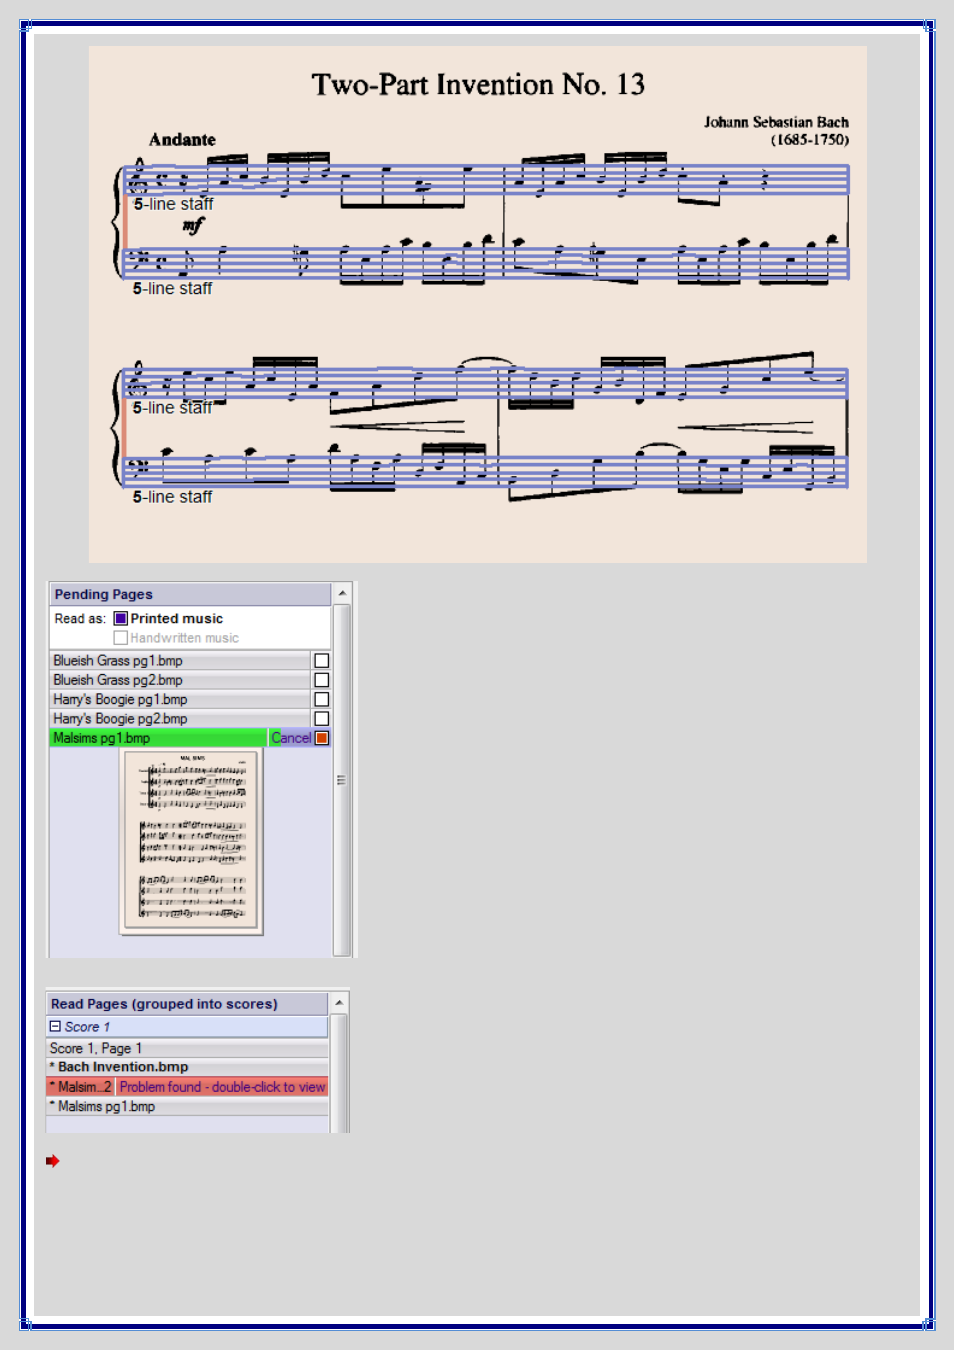The image size is (955, 1350).
Task: Enable the Printed music read option
Action: [x=121, y=619]
